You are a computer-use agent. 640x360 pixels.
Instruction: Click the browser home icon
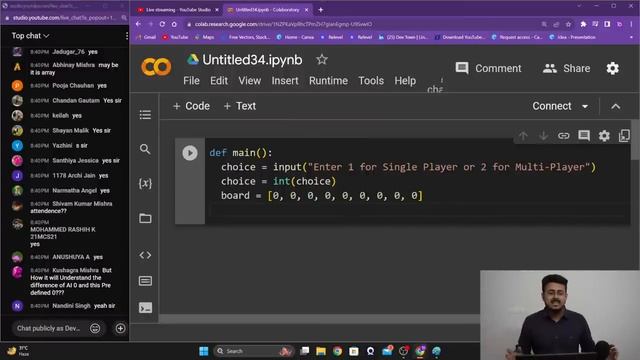coord(174,24)
